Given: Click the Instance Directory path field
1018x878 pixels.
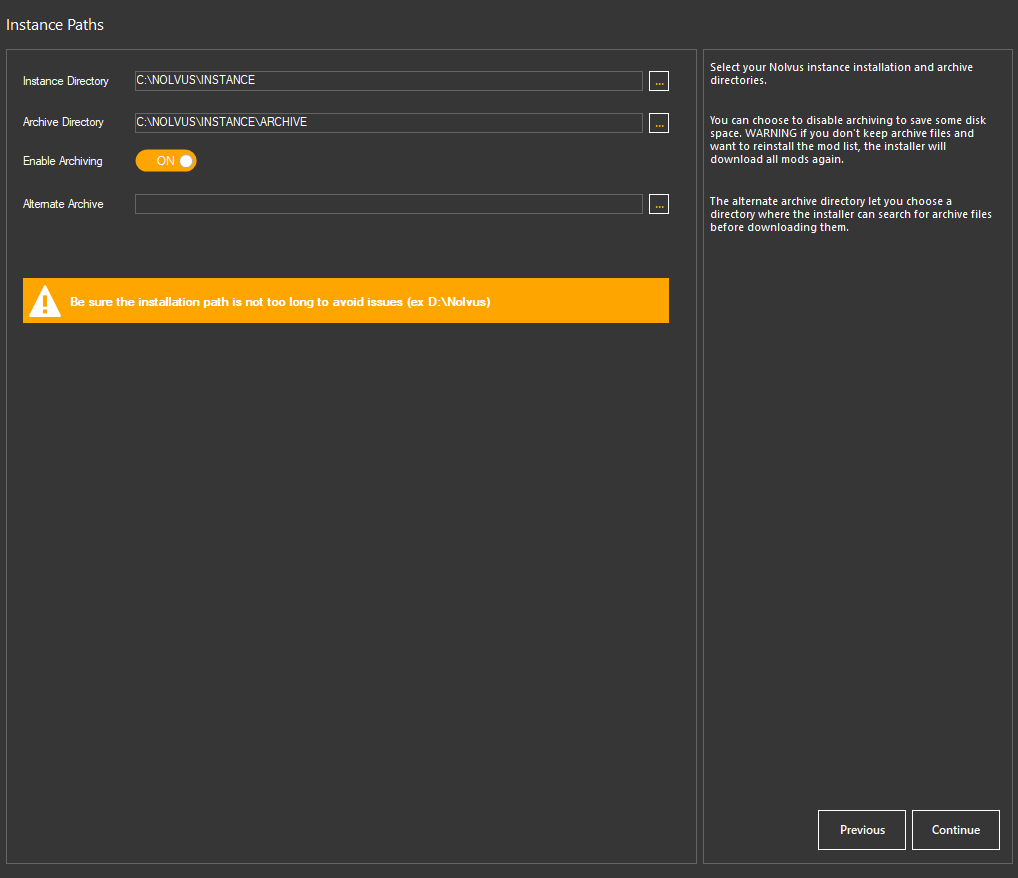Looking at the screenshot, I should pos(388,81).
